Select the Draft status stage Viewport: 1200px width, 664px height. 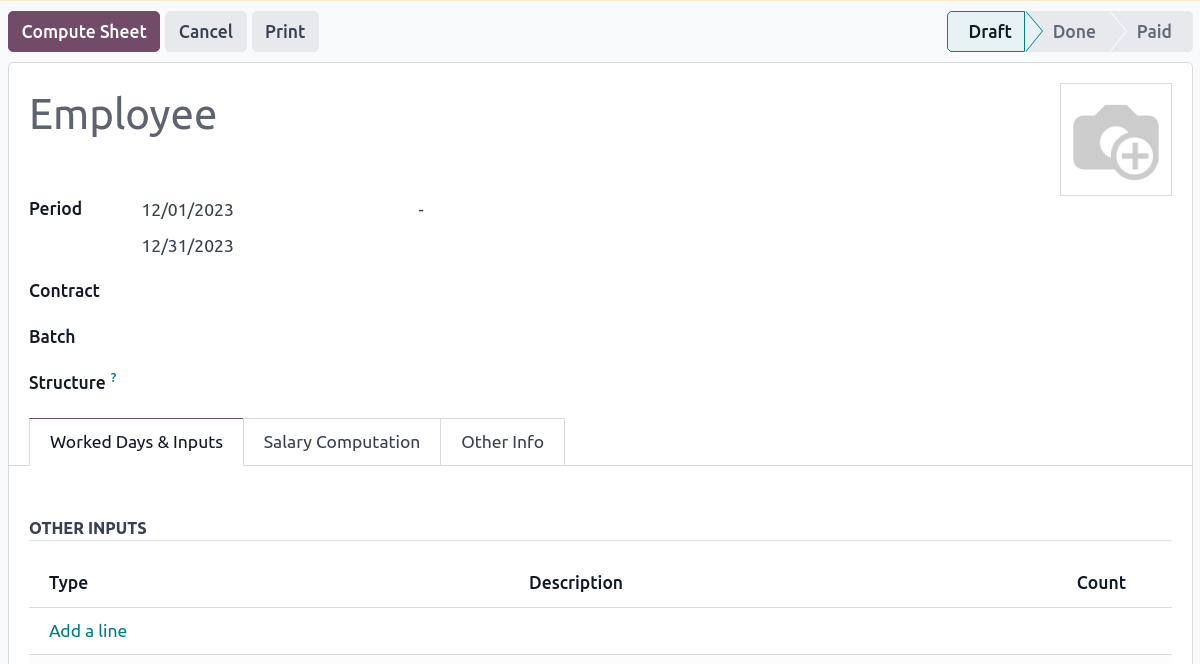tap(988, 31)
